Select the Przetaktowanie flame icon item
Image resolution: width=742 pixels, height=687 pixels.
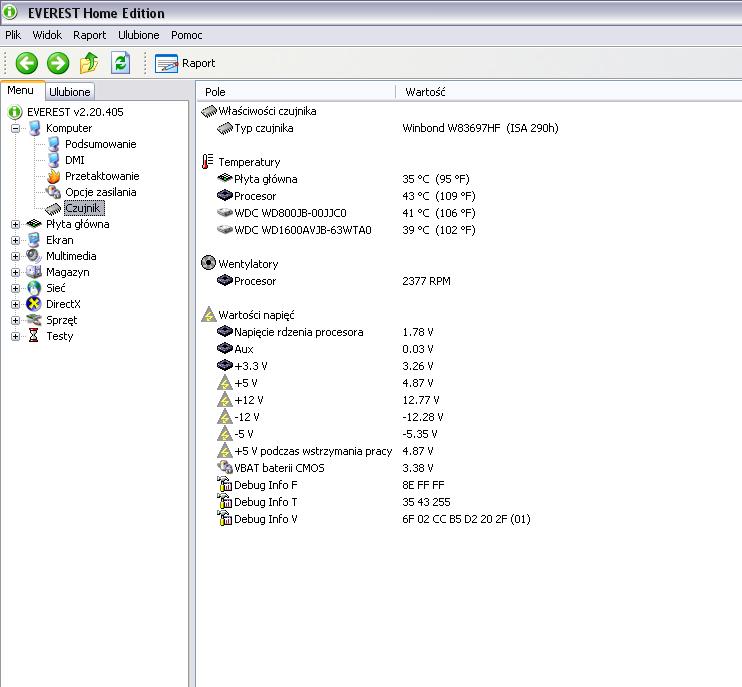[54, 176]
